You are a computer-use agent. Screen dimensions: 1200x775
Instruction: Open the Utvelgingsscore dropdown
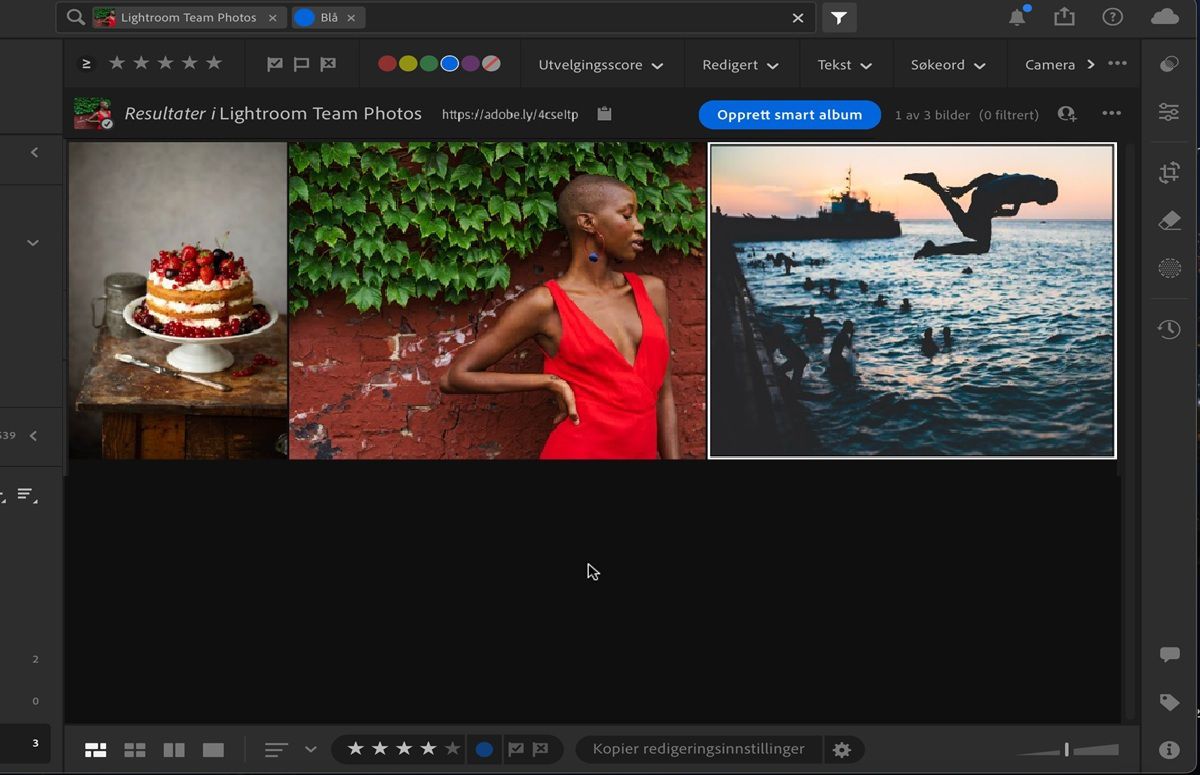pos(600,63)
